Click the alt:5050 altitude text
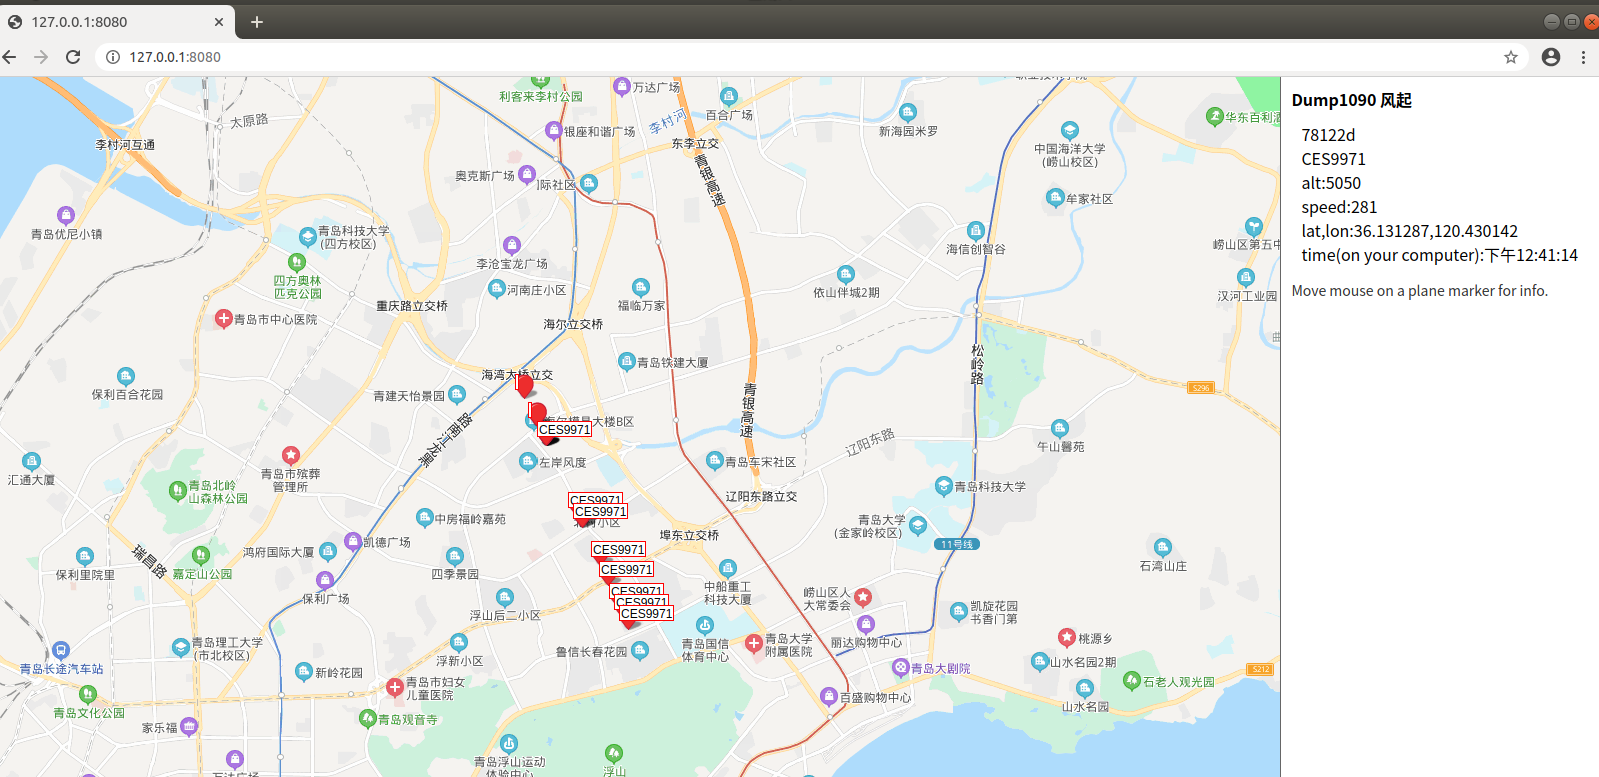The image size is (1599, 777). [x=1331, y=183]
